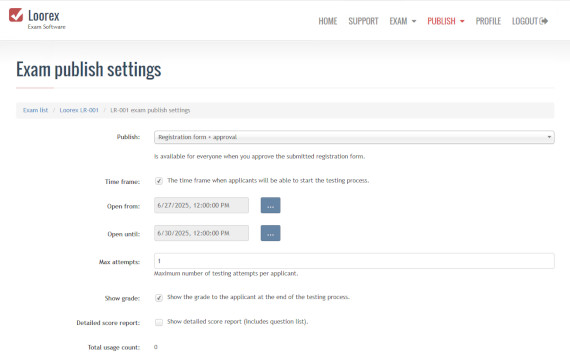Open the Publish mode dropdown

coord(354,137)
